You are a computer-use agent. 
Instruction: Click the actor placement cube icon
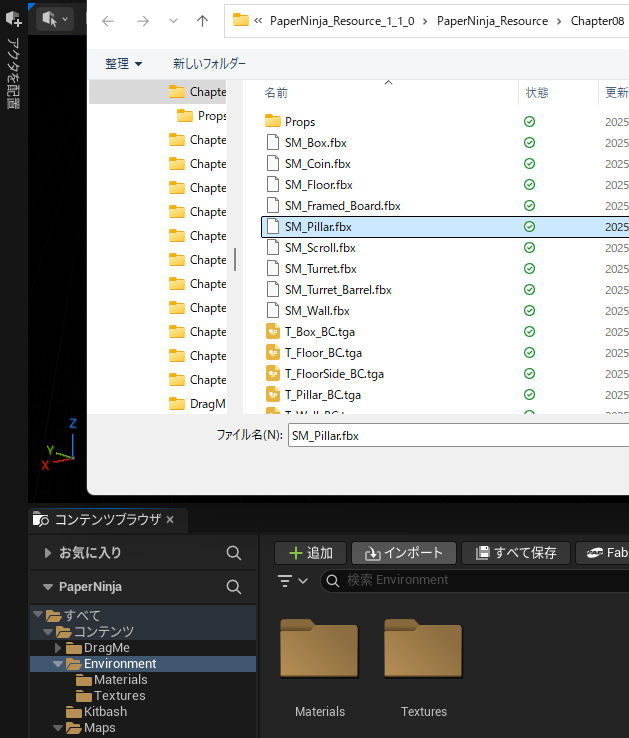pyautogui.click(x=14, y=18)
